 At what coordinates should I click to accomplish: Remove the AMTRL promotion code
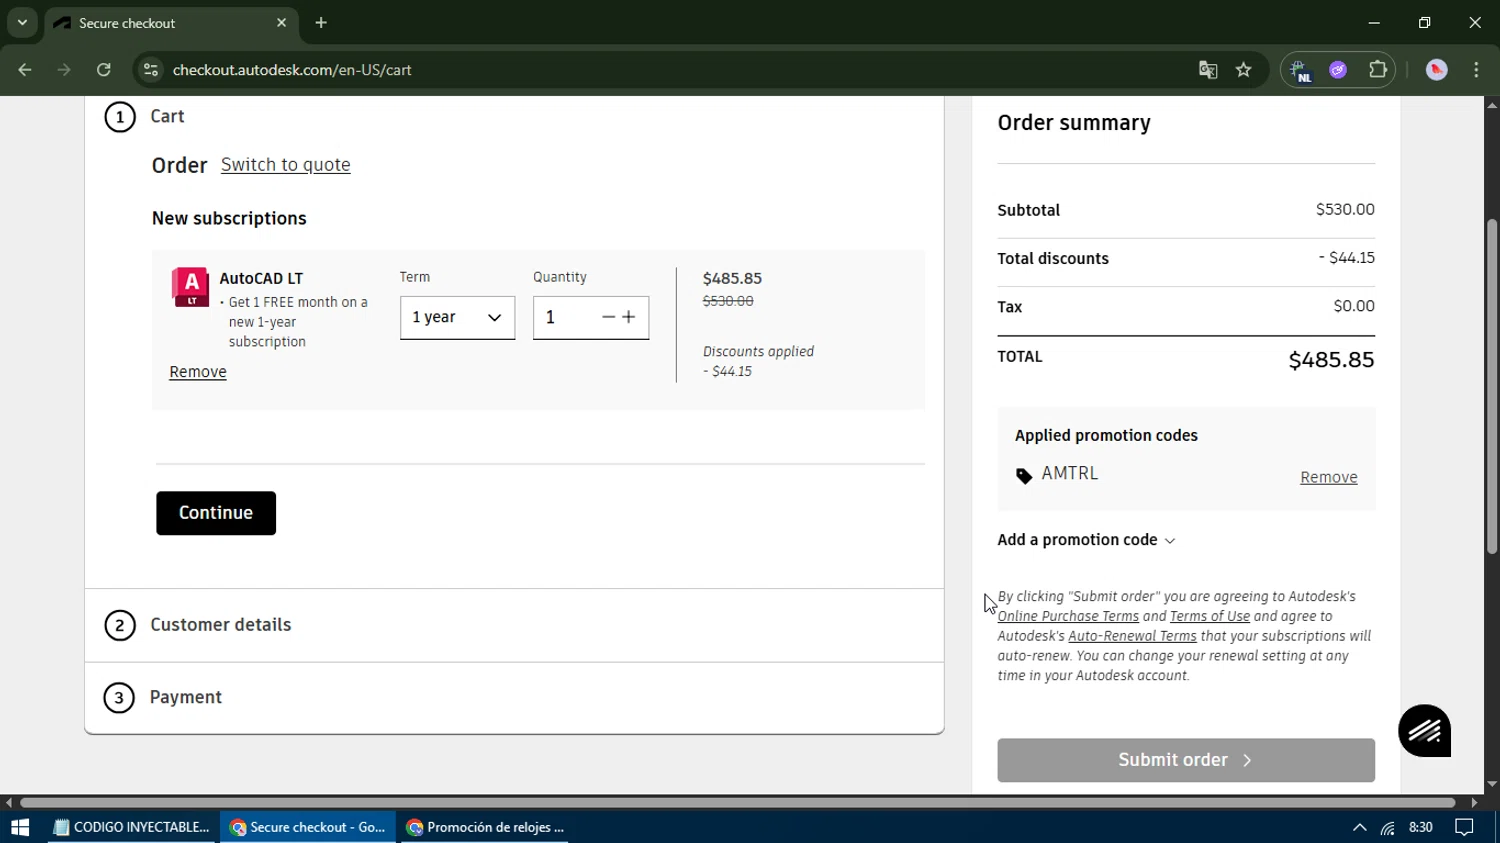(1328, 478)
